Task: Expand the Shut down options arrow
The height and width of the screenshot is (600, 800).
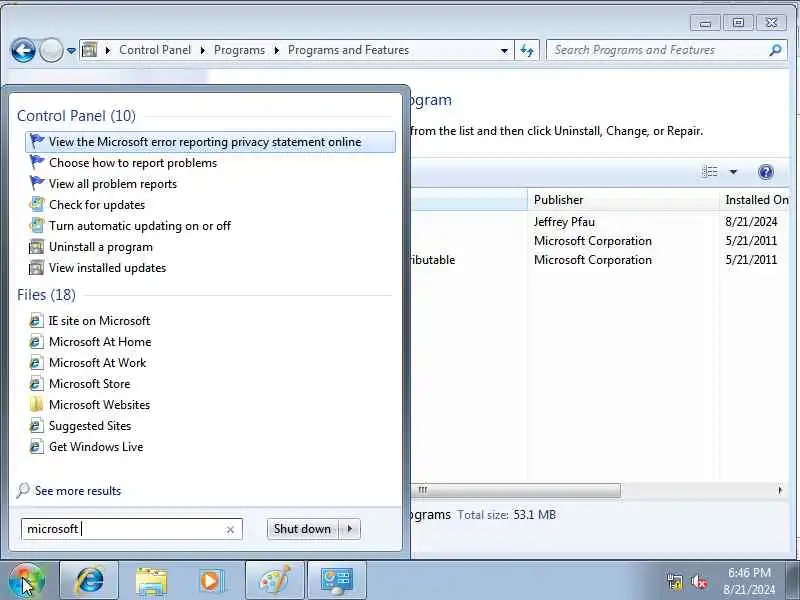Action: [350, 529]
